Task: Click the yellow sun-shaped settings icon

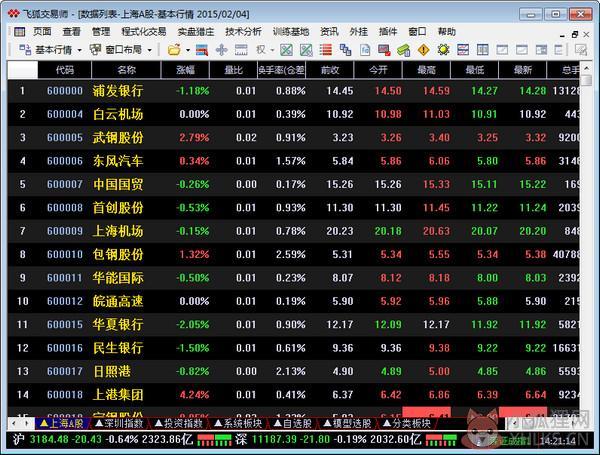Action: click(443, 50)
